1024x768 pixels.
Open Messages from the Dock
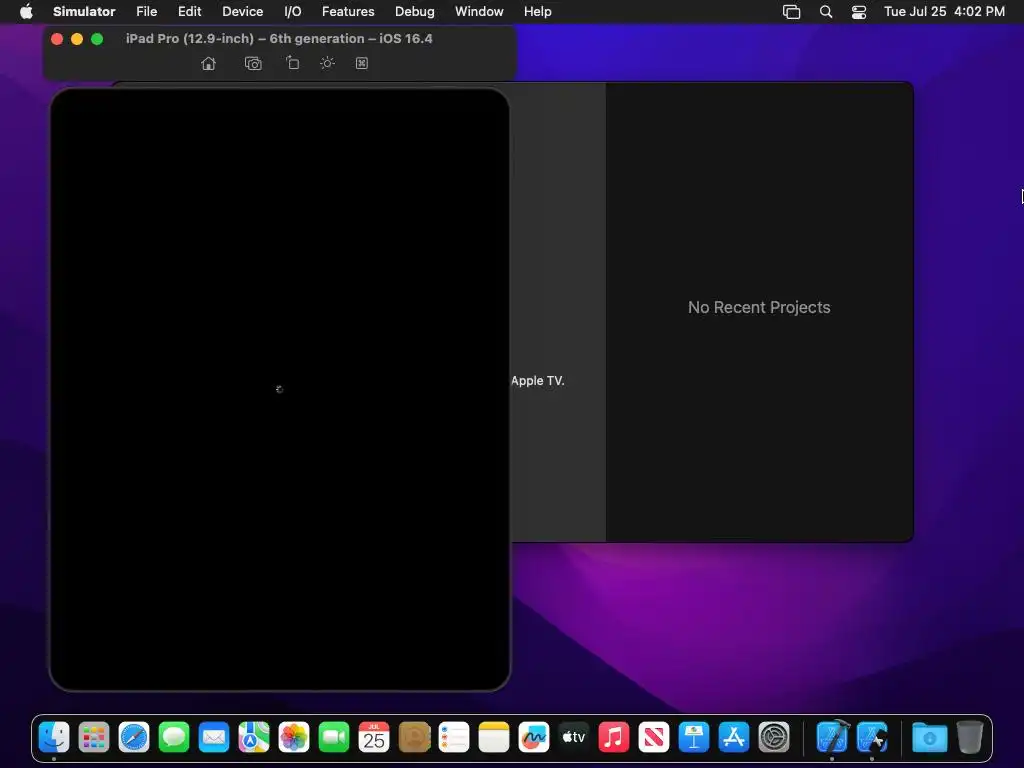pos(174,737)
